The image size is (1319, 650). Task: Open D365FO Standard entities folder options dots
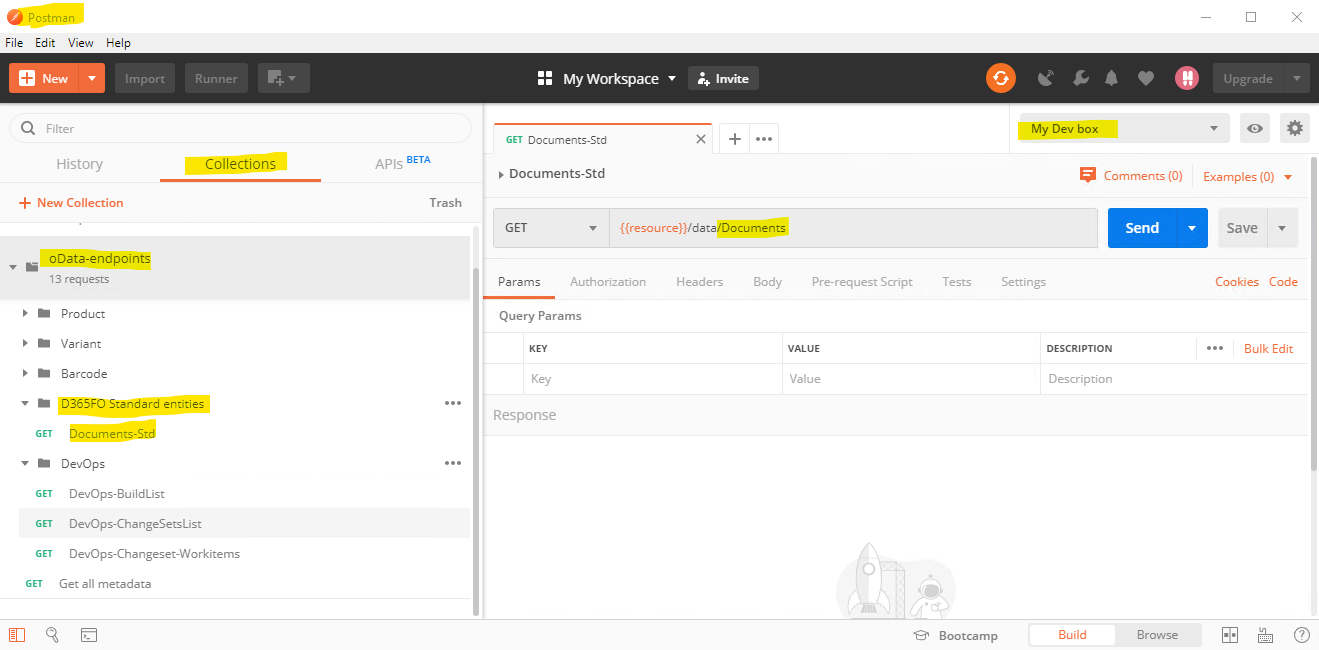[453, 403]
